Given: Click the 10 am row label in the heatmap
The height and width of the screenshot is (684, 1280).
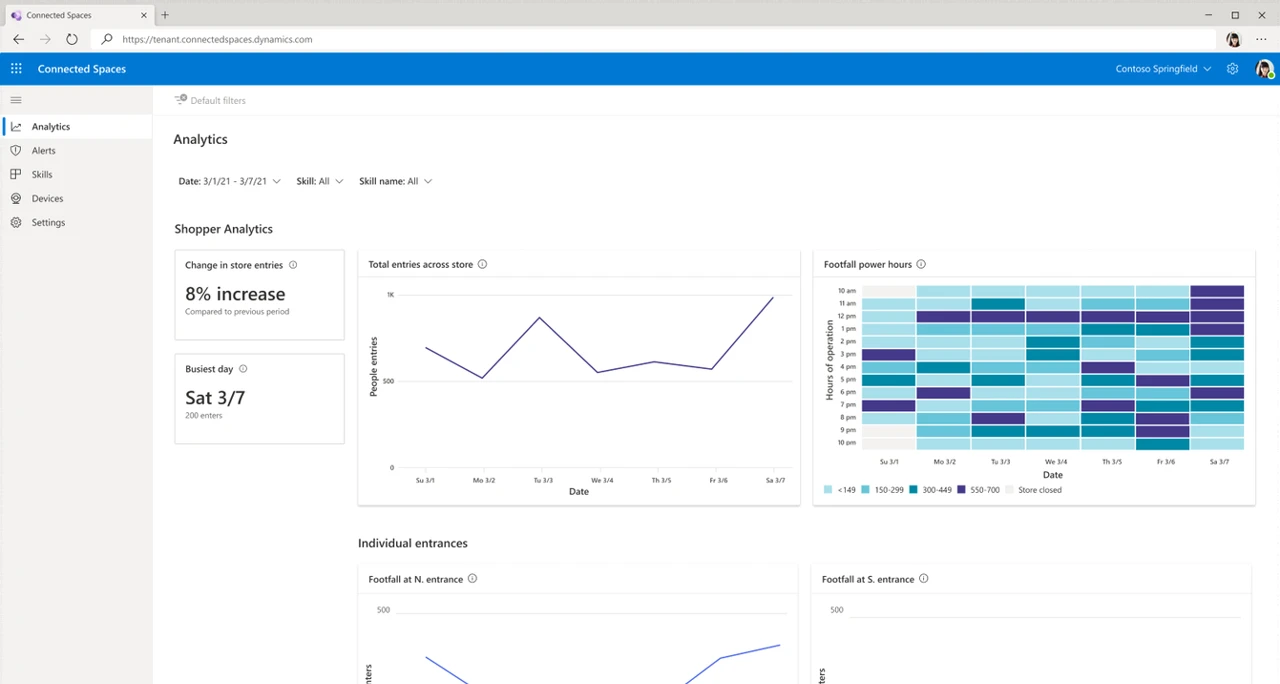Looking at the screenshot, I should coord(847,291).
